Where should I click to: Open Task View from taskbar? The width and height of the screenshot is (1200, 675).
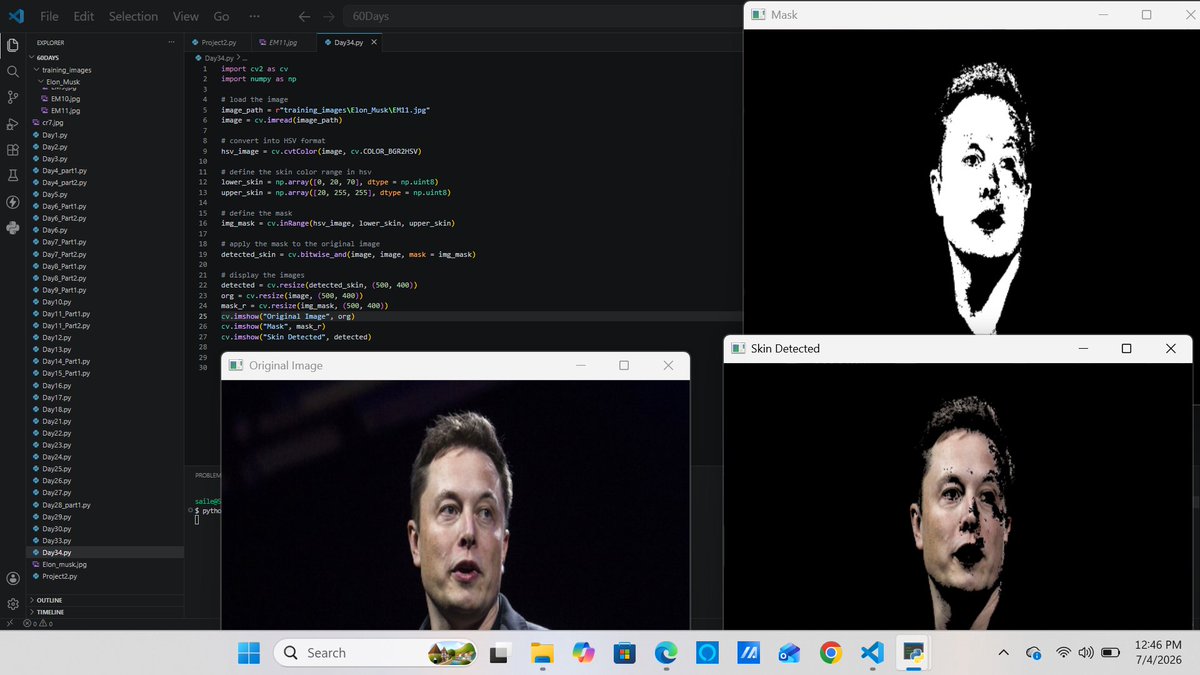point(499,653)
